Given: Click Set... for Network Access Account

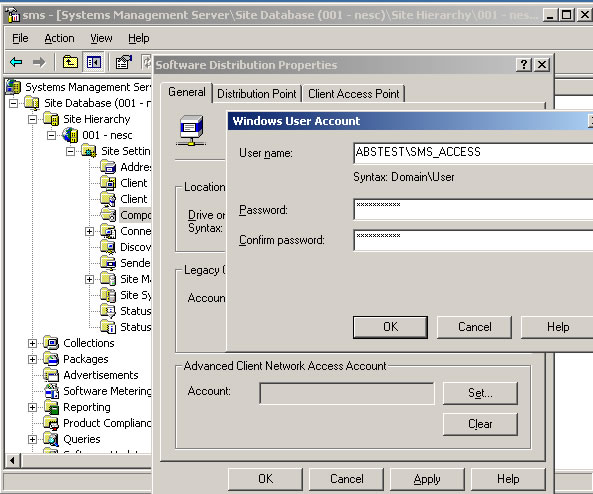Looking at the screenshot, I should tap(480, 393).
